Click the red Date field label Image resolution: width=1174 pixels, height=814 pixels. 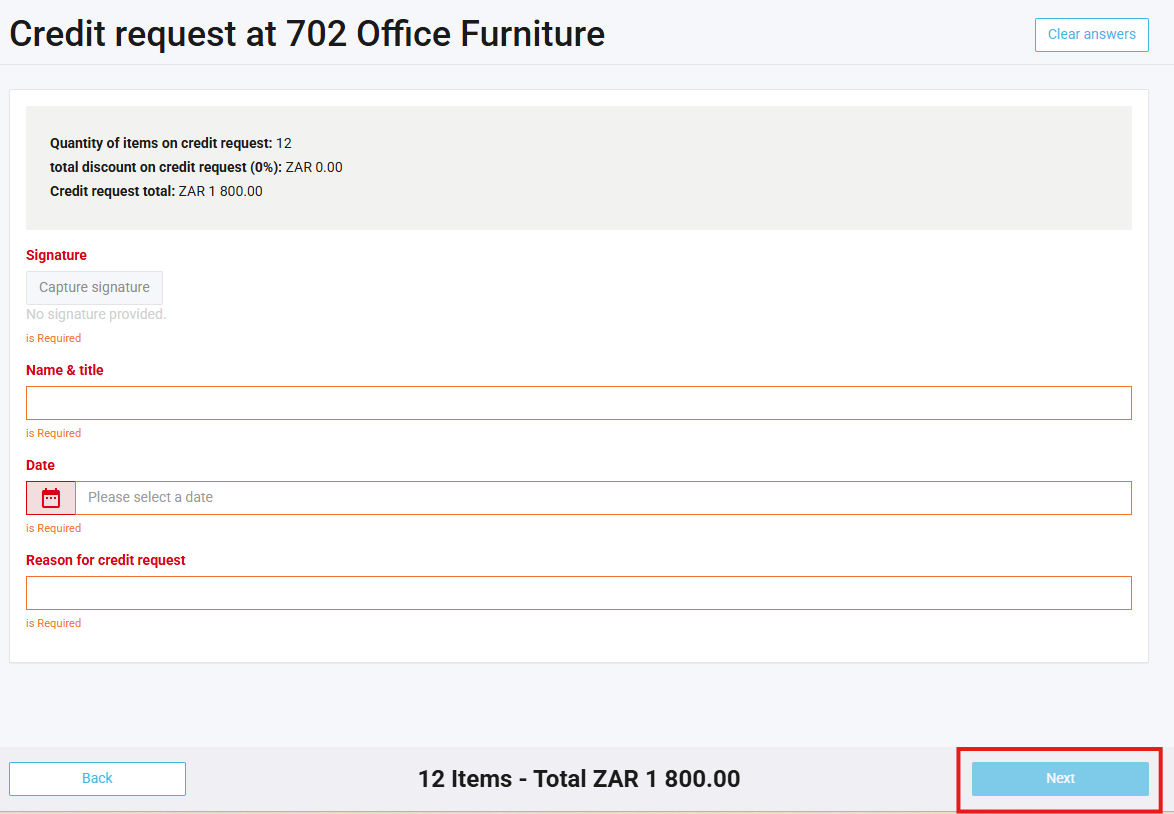40,465
